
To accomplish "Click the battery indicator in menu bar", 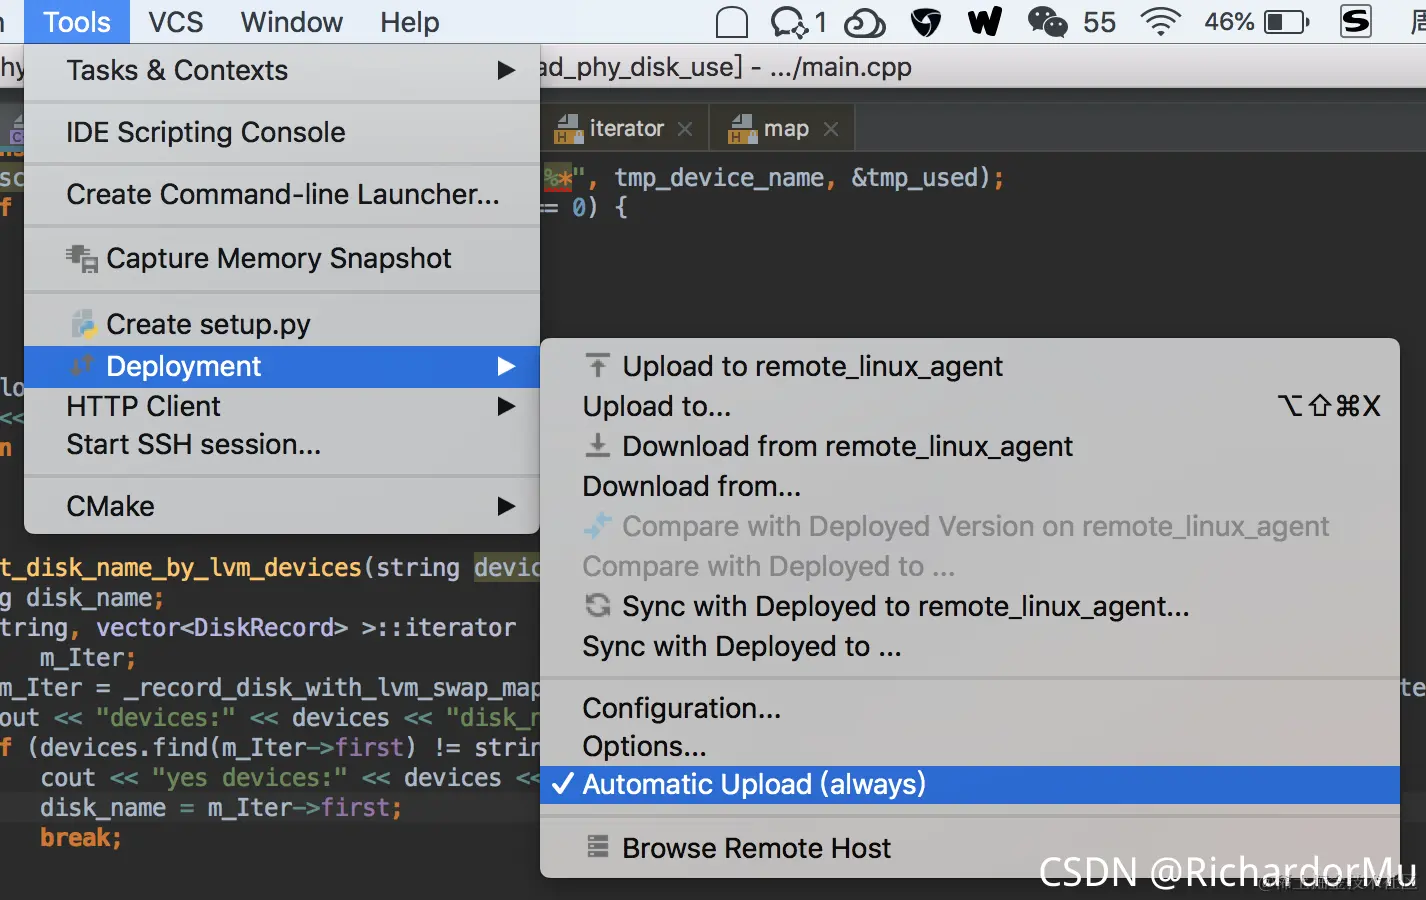I will pos(1287,22).
